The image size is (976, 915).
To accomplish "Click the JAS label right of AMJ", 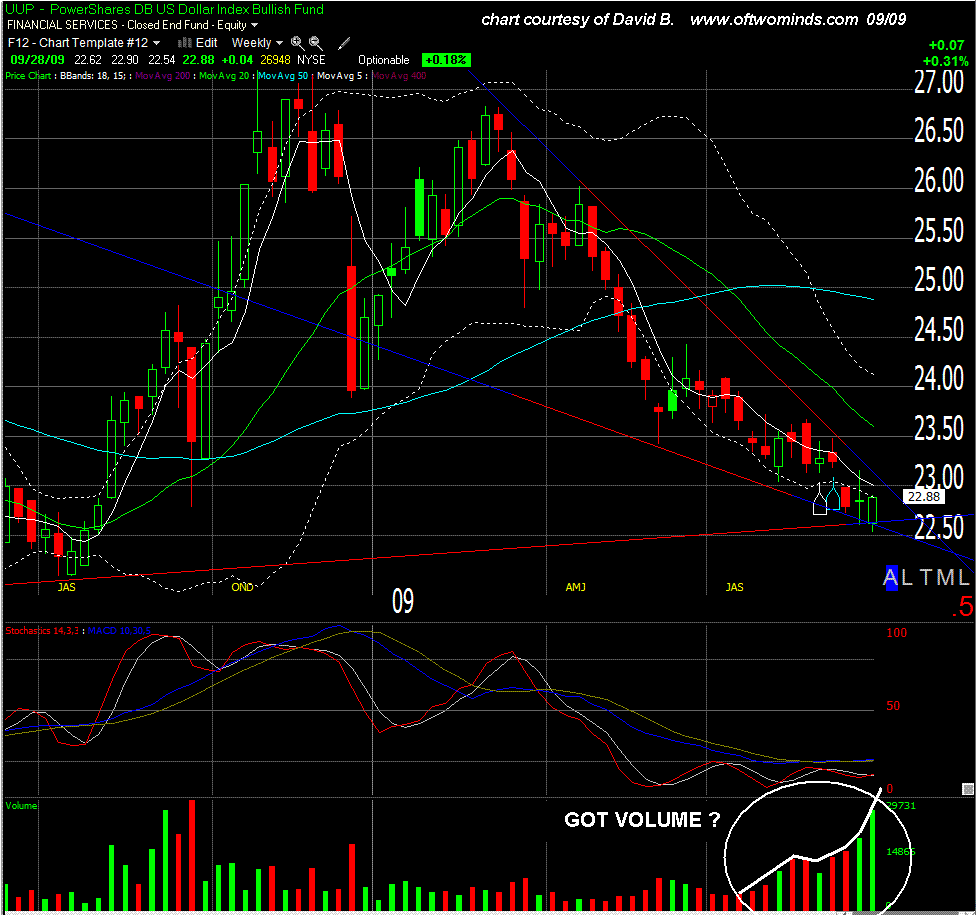I will tap(734, 587).
